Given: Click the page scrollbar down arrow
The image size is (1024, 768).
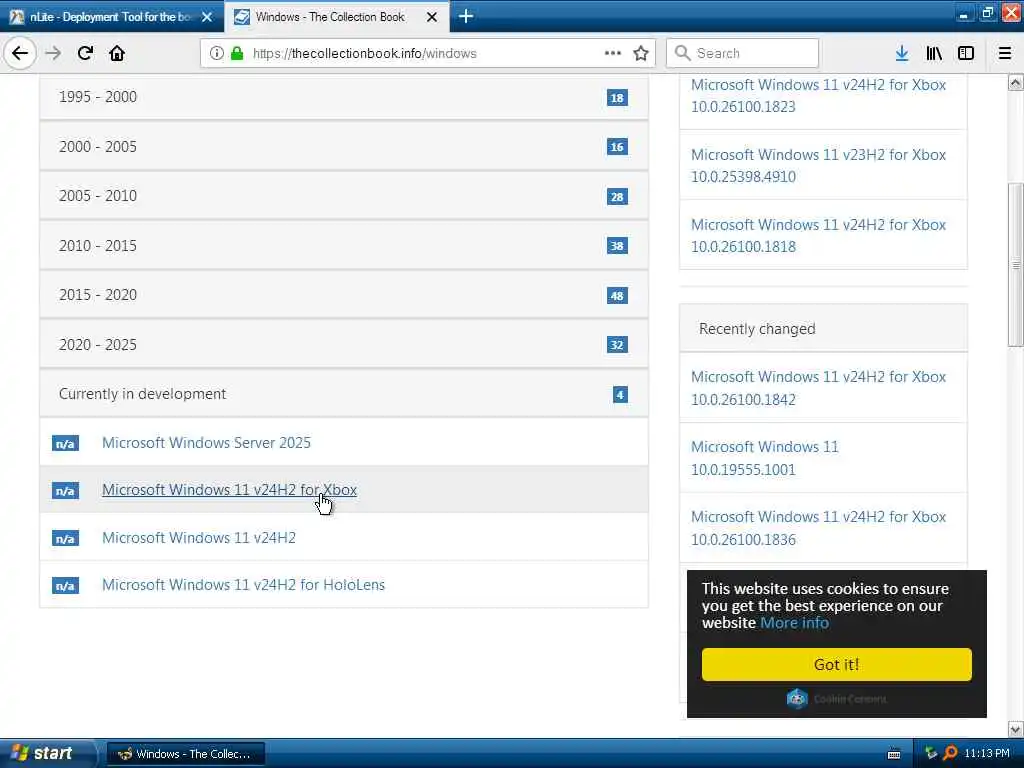Looking at the screenshot, I should 1015,729.
